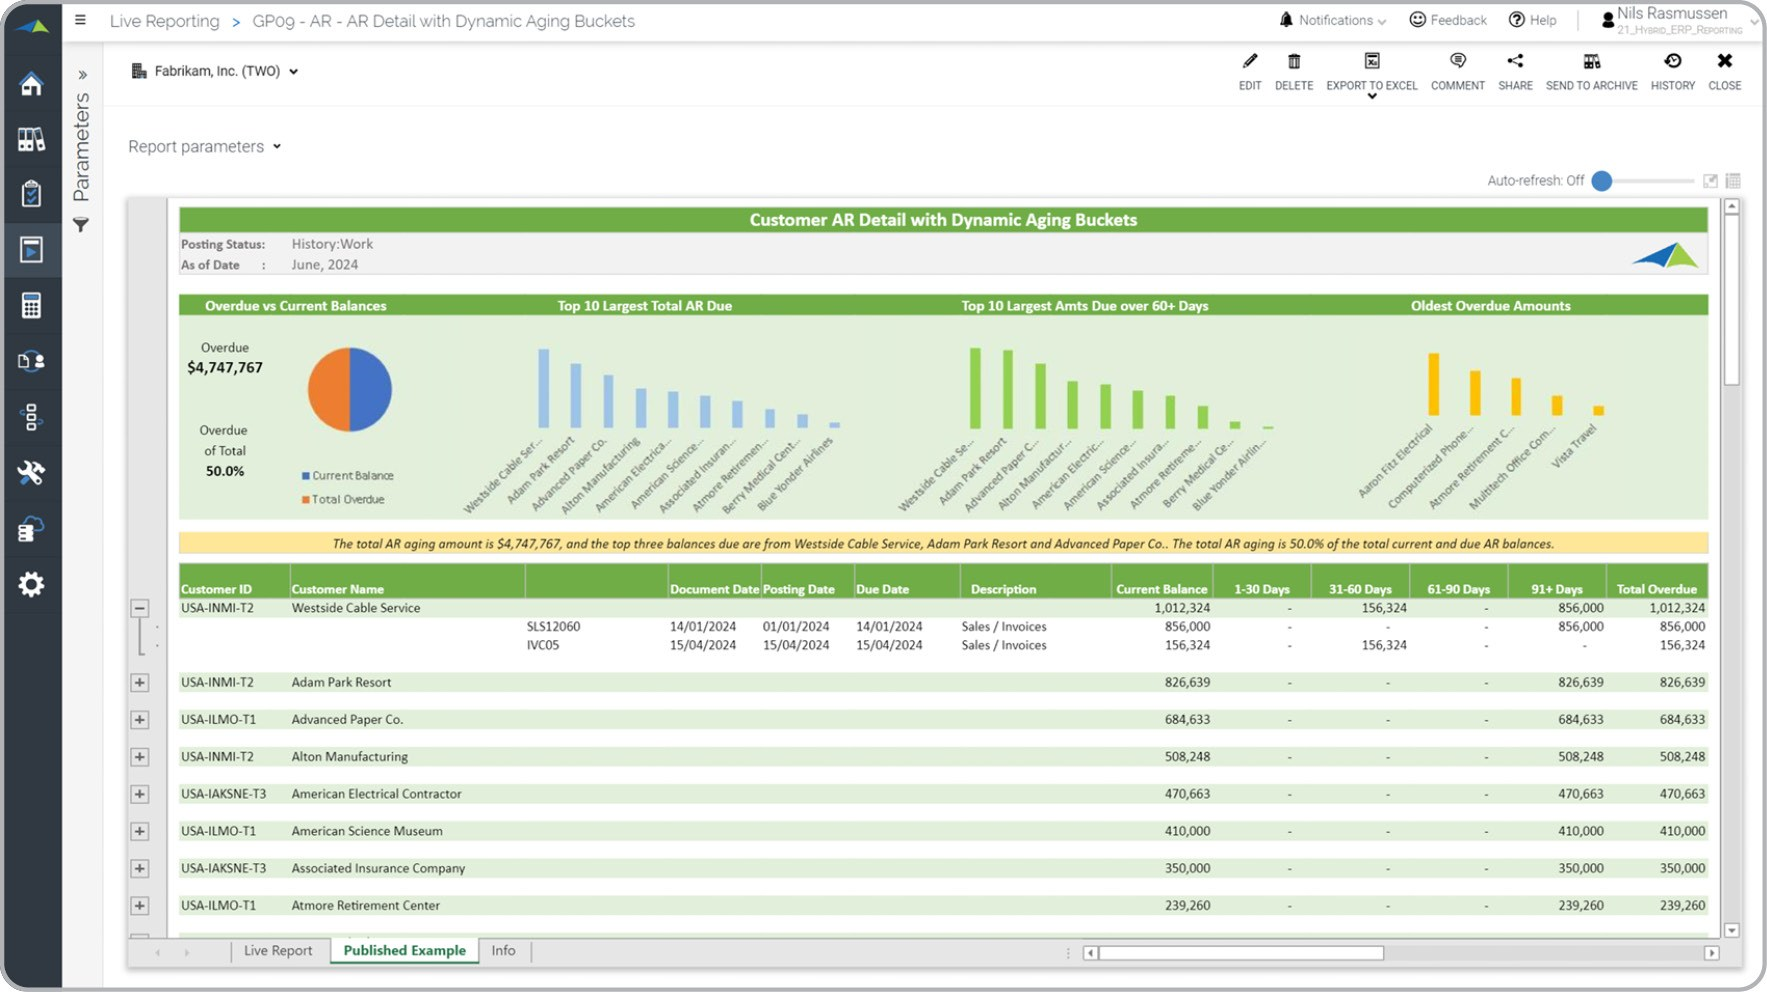Switch to the Info tab

coord(503,950)
